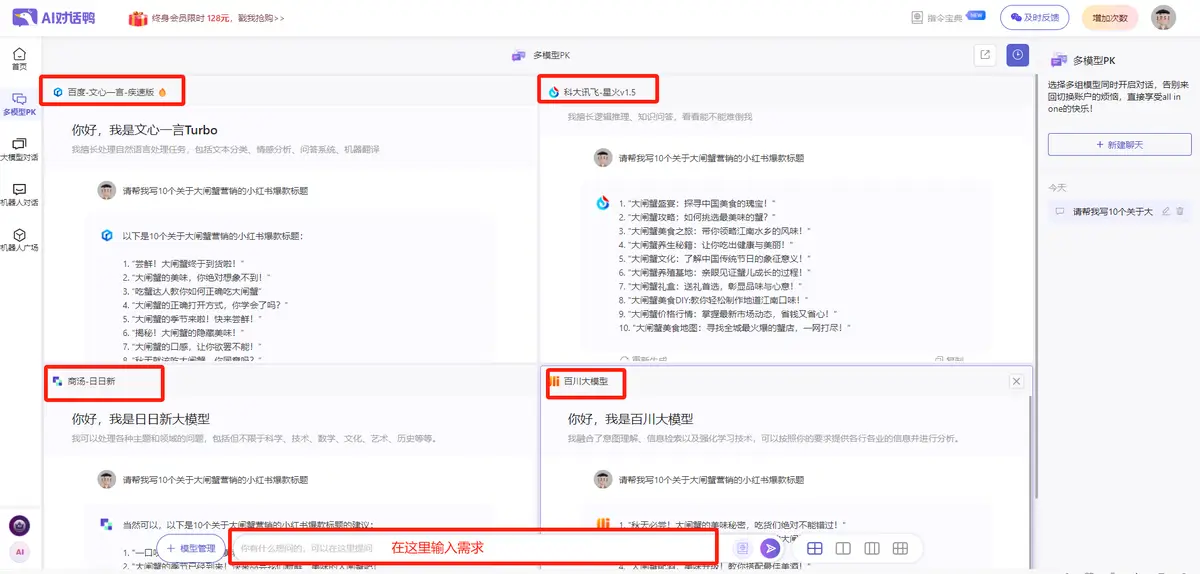The image size is (1200, 574).
Task: Switch to six-panel grid layout
Action: pyautogui.click(x=900, y=548)
